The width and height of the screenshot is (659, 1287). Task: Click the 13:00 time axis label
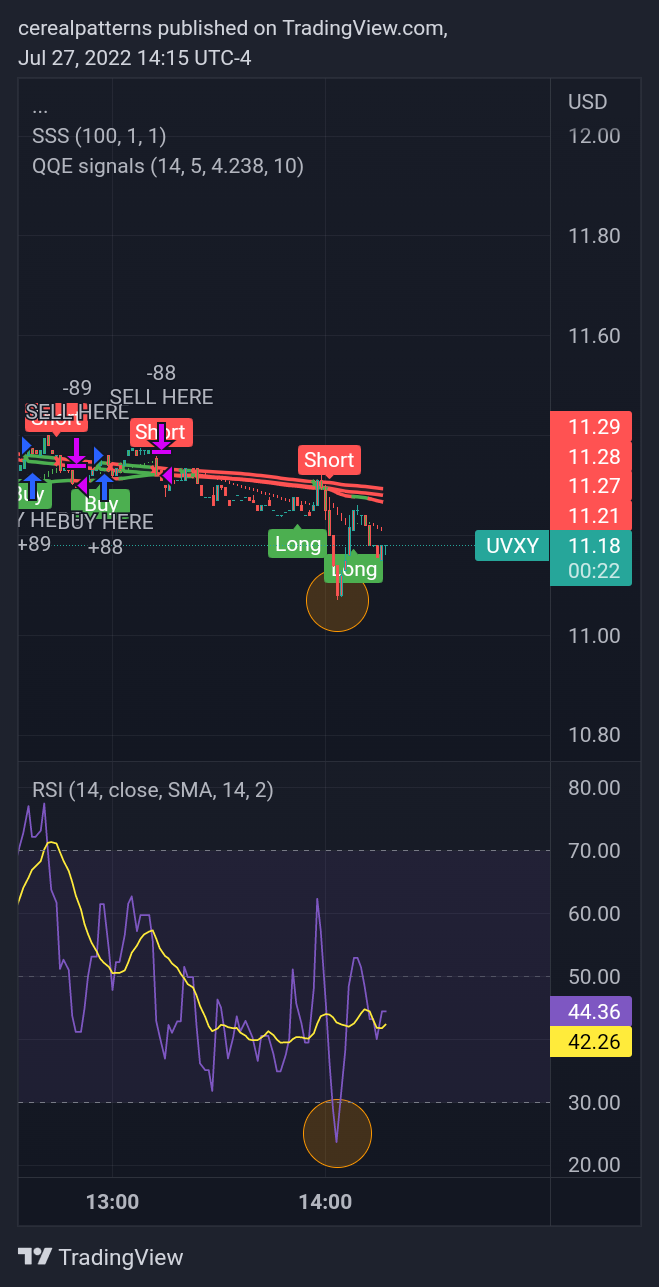pos(112,1201)
